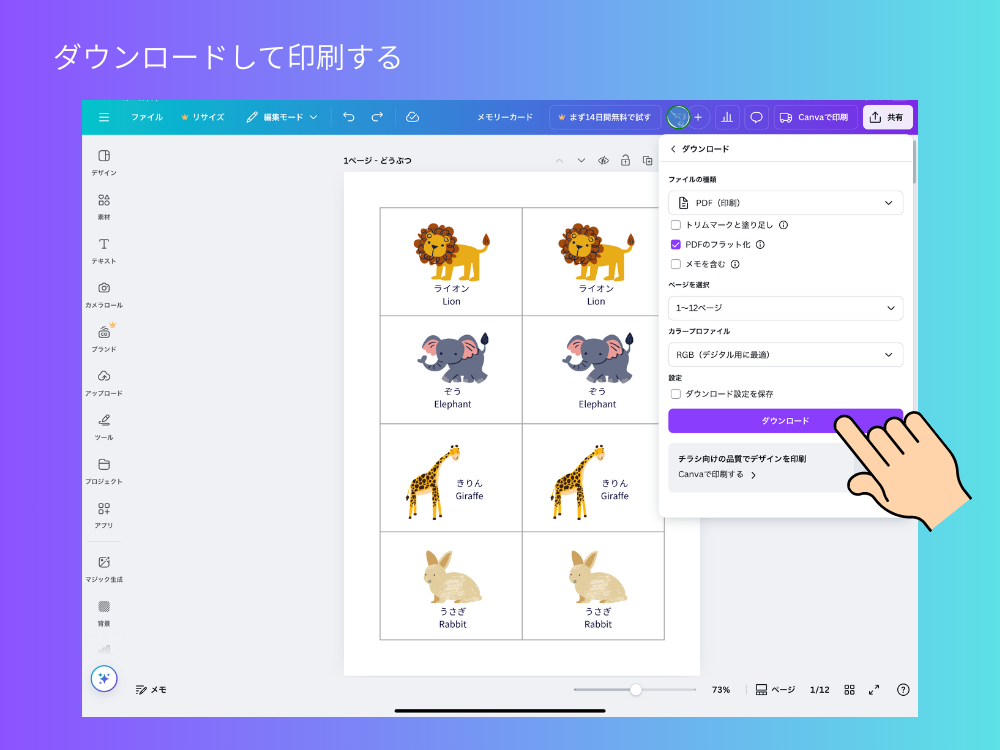Screen dimensions: 1000x750
Task: Open the ページを選択 dropdown for 1~12ページ
Action: 785,308
